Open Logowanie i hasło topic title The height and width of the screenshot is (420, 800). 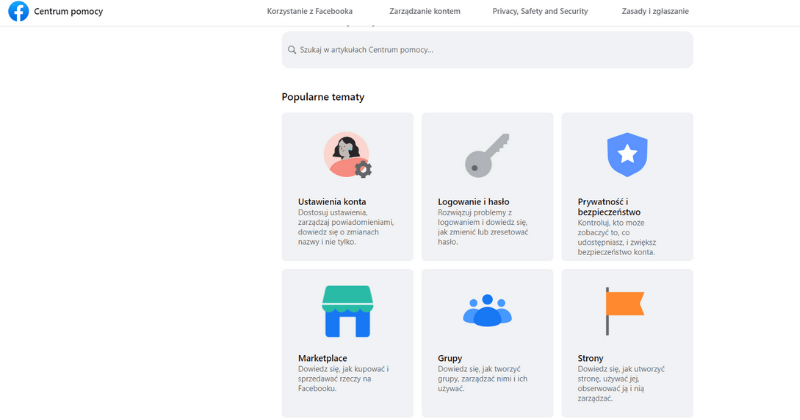click(473, 202)
